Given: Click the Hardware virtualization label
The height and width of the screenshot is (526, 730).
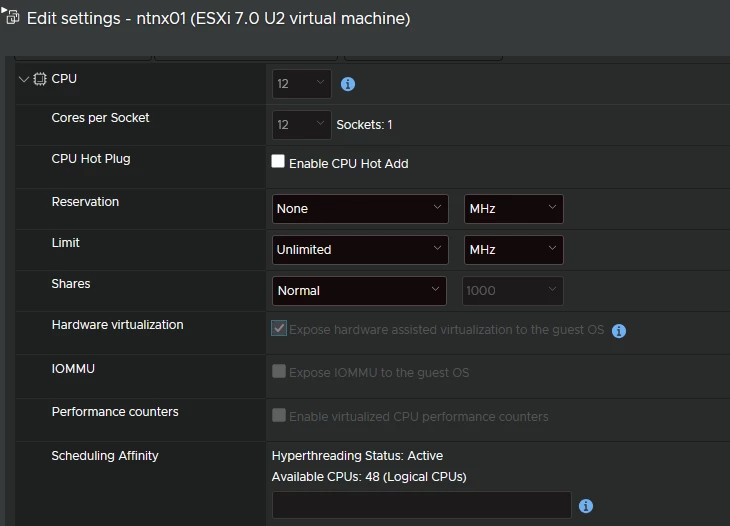Looking at the screenshot, I should tap(117, 324).
